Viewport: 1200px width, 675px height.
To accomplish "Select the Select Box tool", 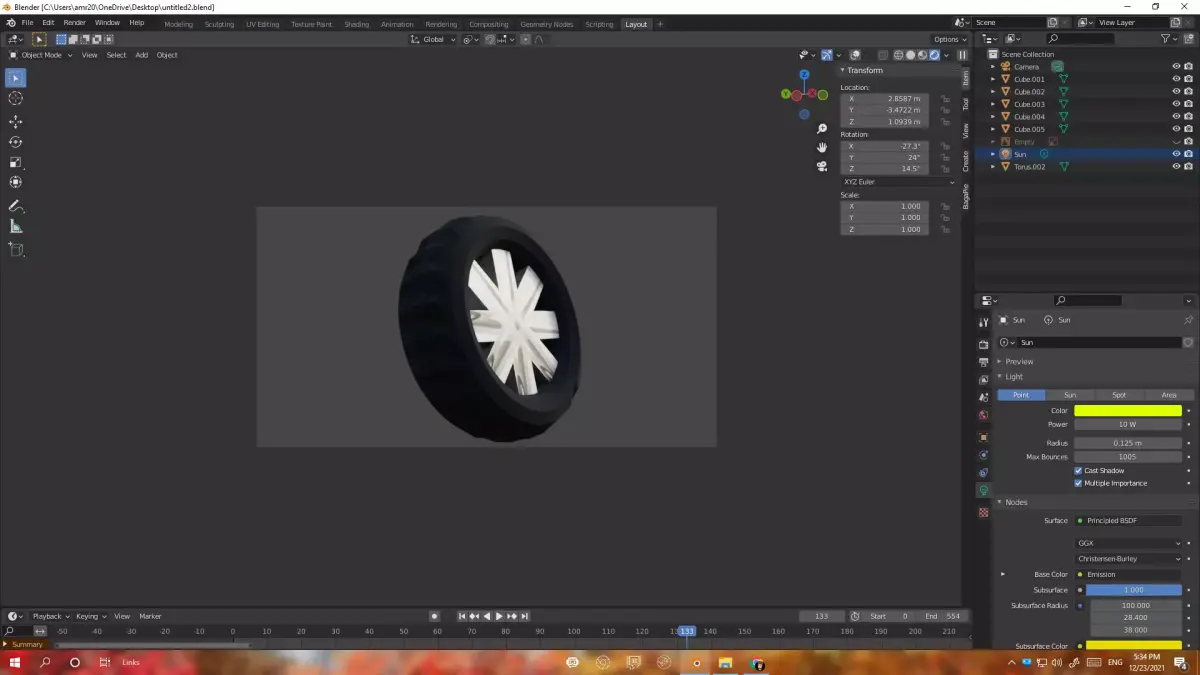I will (16, 78).
